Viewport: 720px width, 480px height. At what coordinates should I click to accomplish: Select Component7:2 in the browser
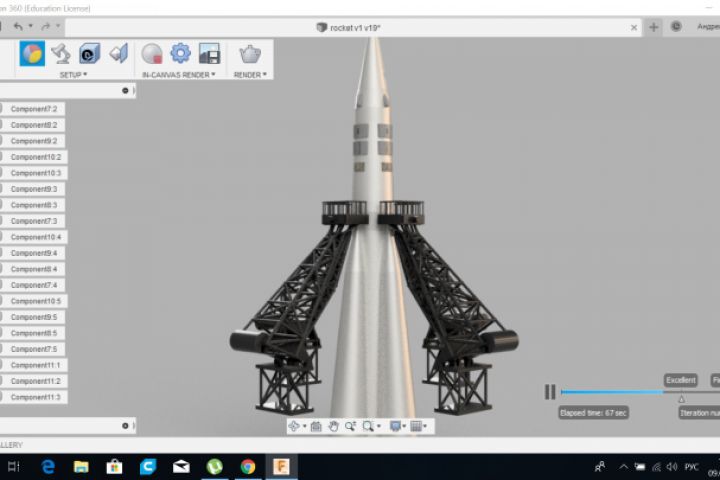32,109
